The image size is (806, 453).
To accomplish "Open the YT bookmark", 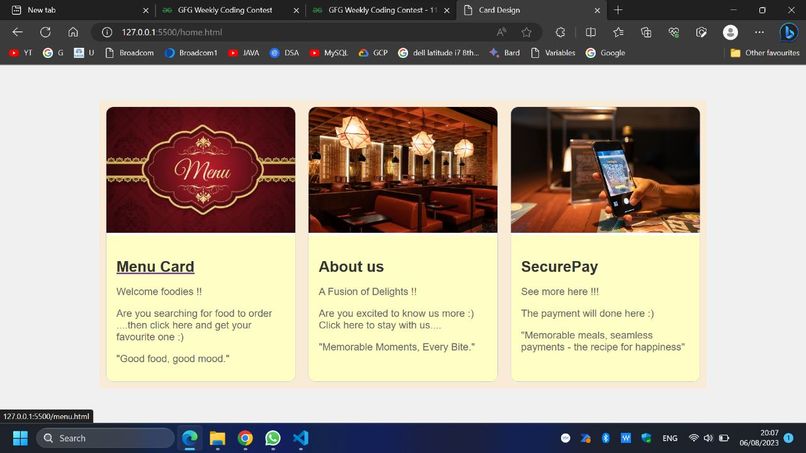I will pos(21,53).
